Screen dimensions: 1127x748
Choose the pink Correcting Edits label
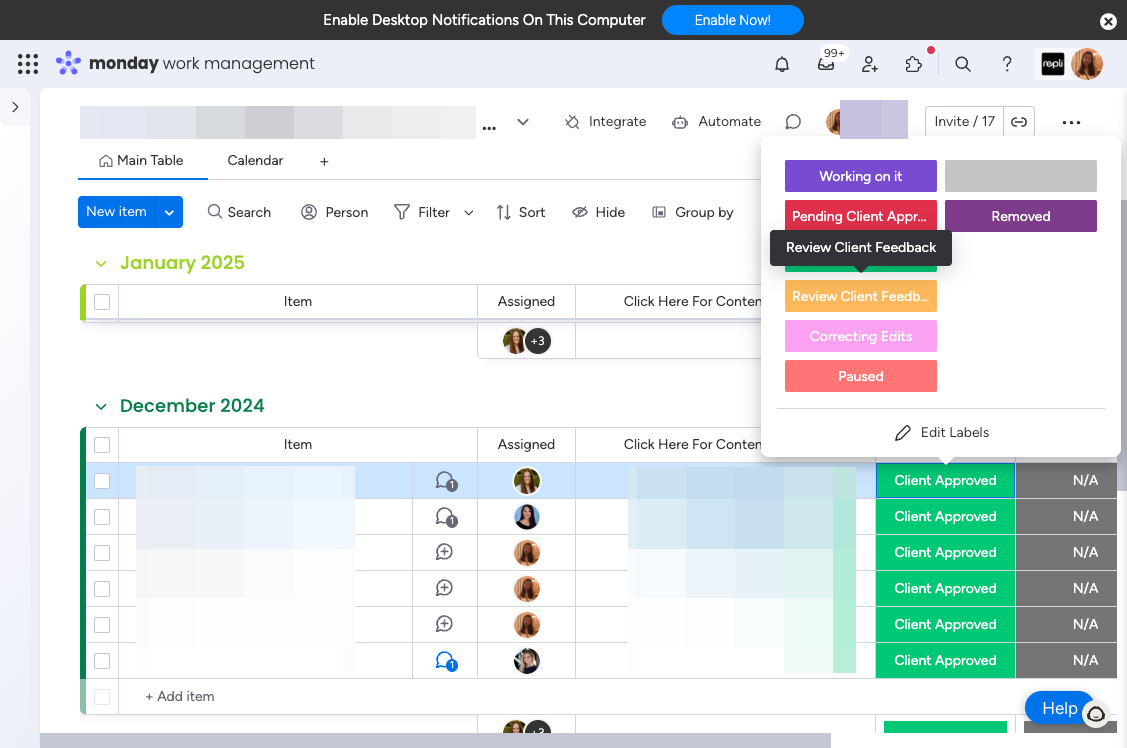(x=860, y=336)
